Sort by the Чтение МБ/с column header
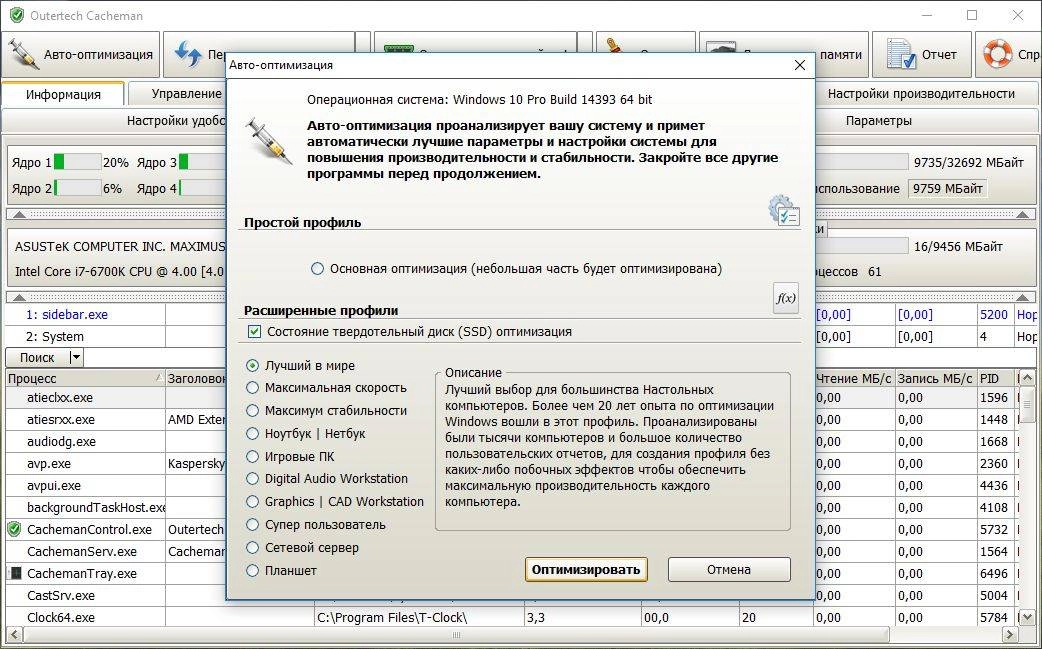This screenshot has width=1042, height=649. pyautogui.click(x=854, y=379)
